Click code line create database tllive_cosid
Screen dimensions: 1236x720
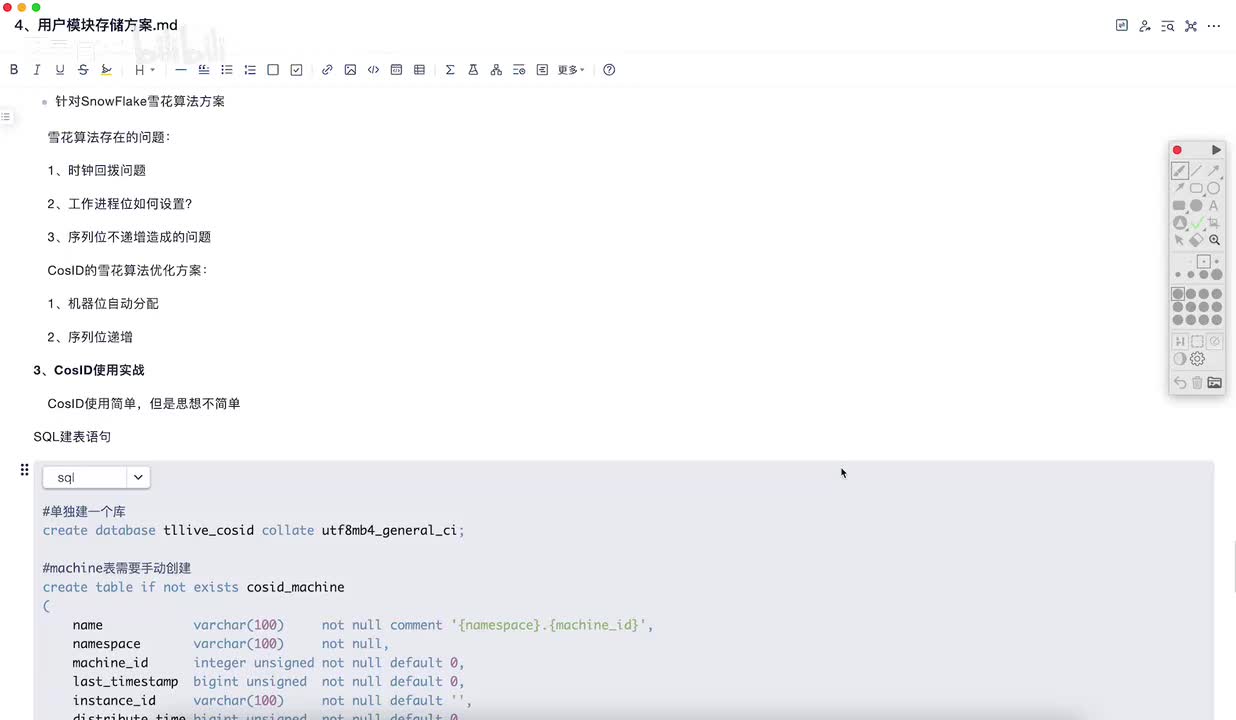coord(253,530)
